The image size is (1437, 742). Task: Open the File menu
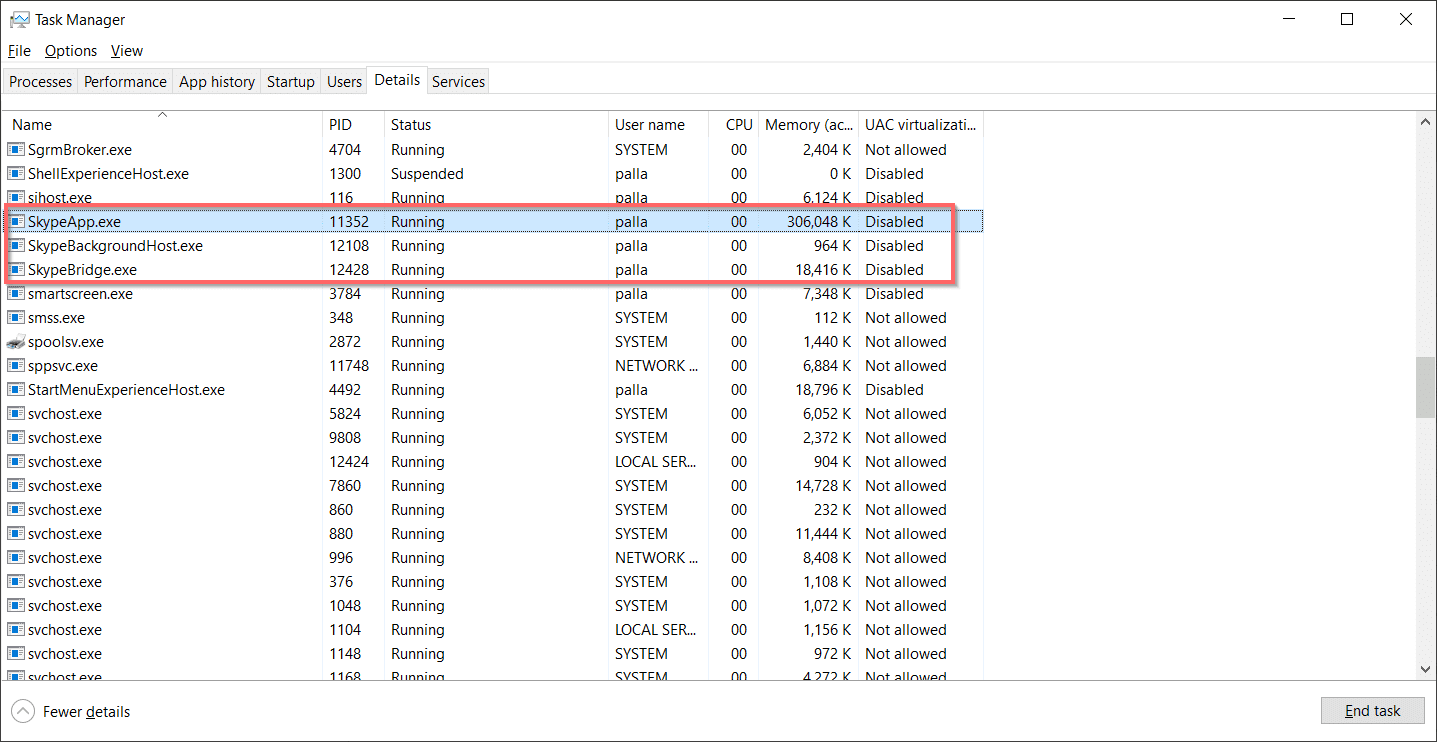click(x=19, y=51)
